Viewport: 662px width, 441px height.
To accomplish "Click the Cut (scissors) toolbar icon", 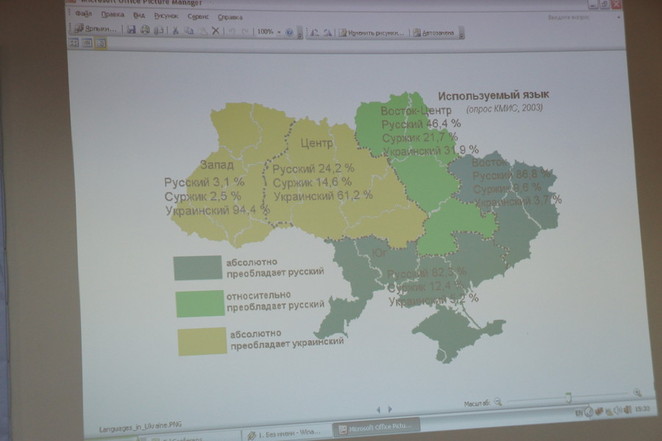I will point(175,31).
